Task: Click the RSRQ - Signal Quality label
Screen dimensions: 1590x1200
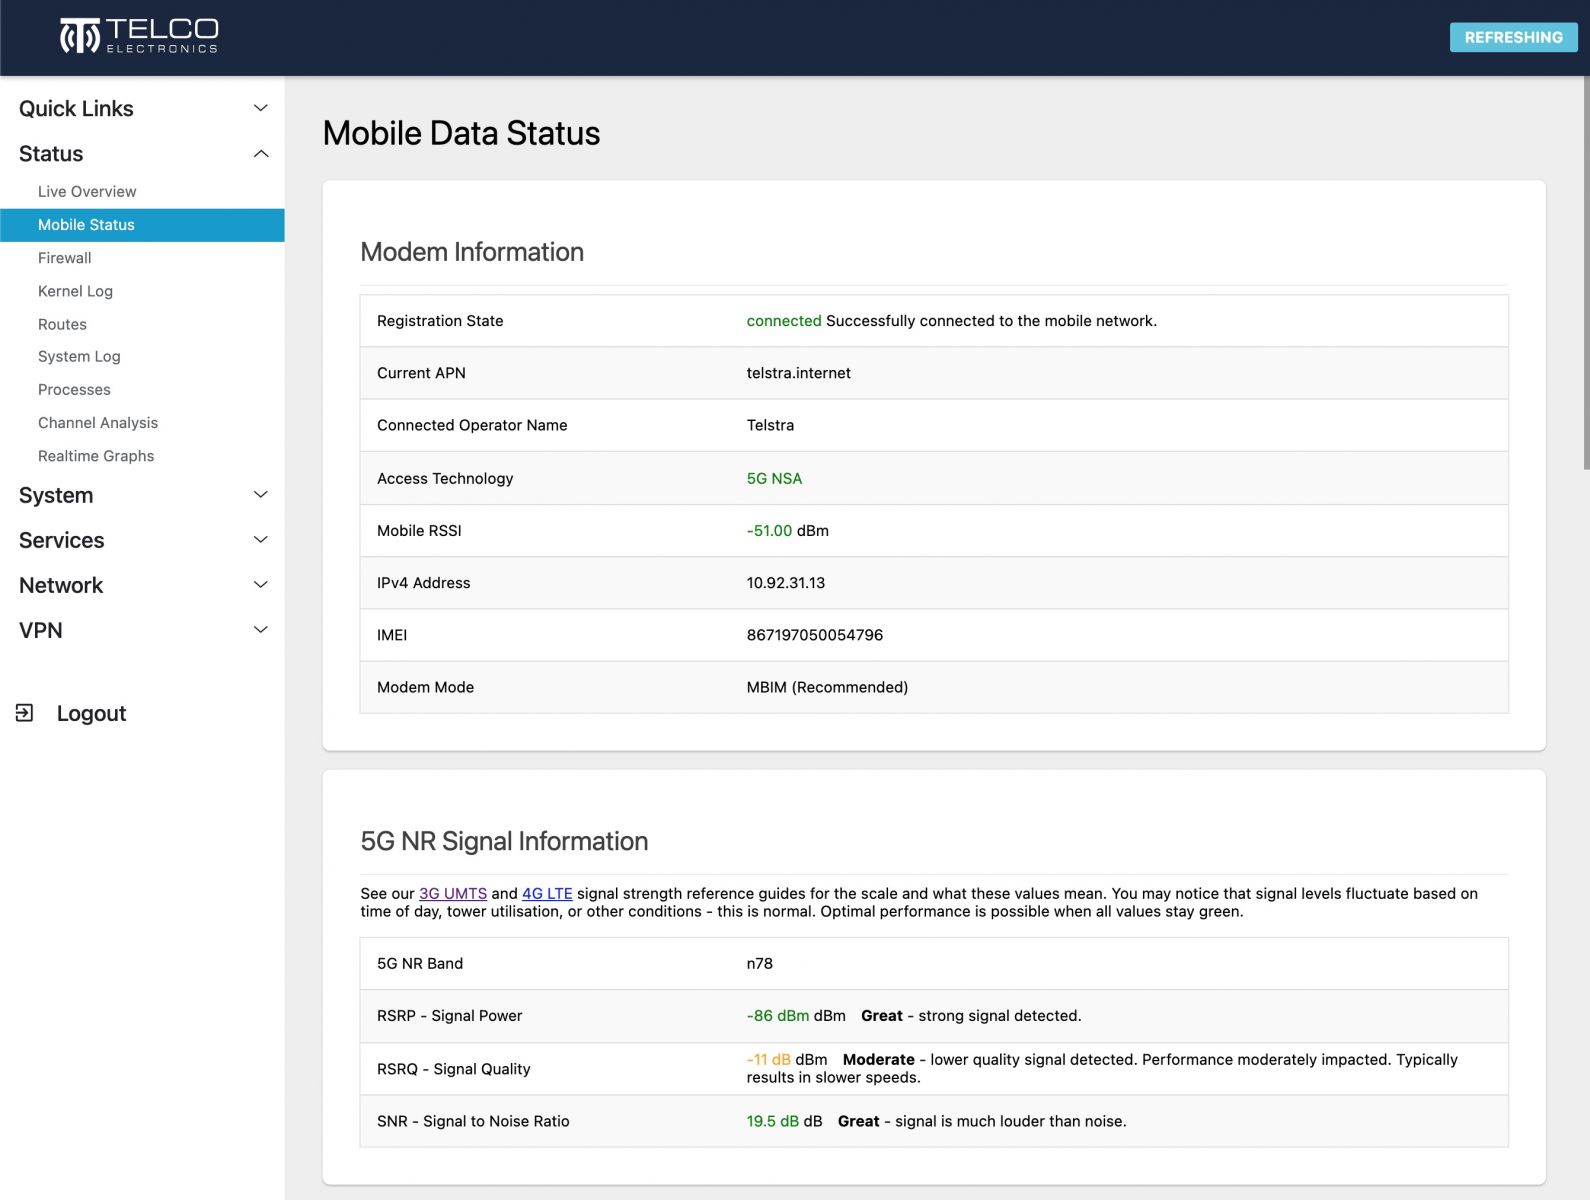Action: point(453,1068)
